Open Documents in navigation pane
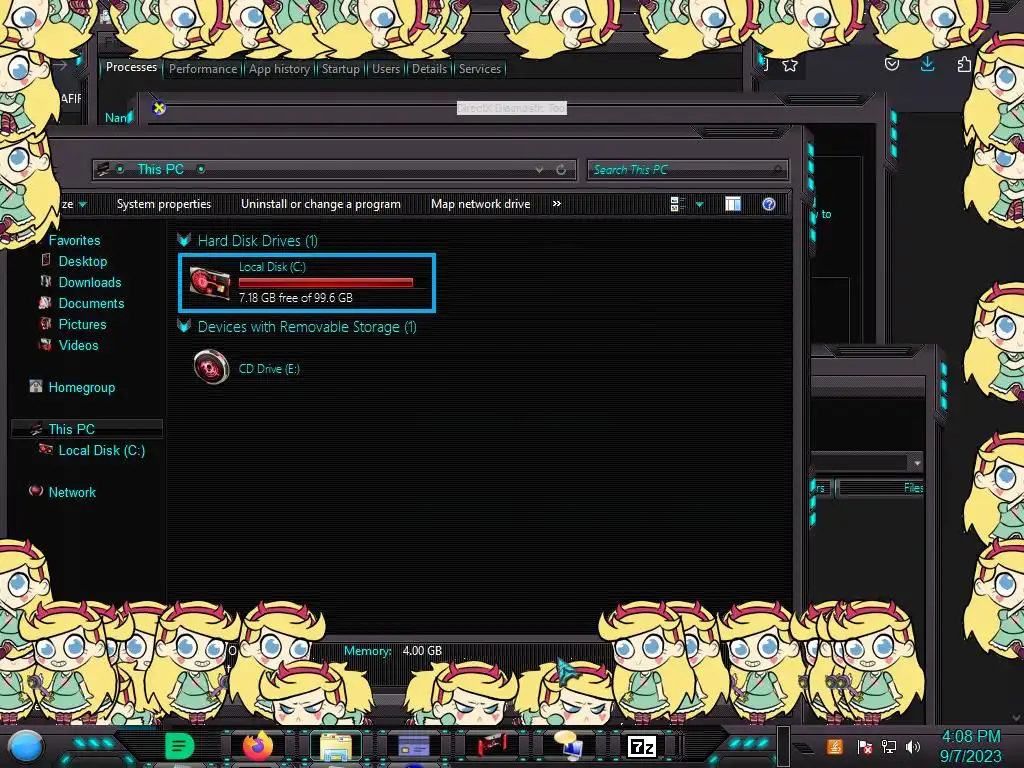 (x=91, y=303)
